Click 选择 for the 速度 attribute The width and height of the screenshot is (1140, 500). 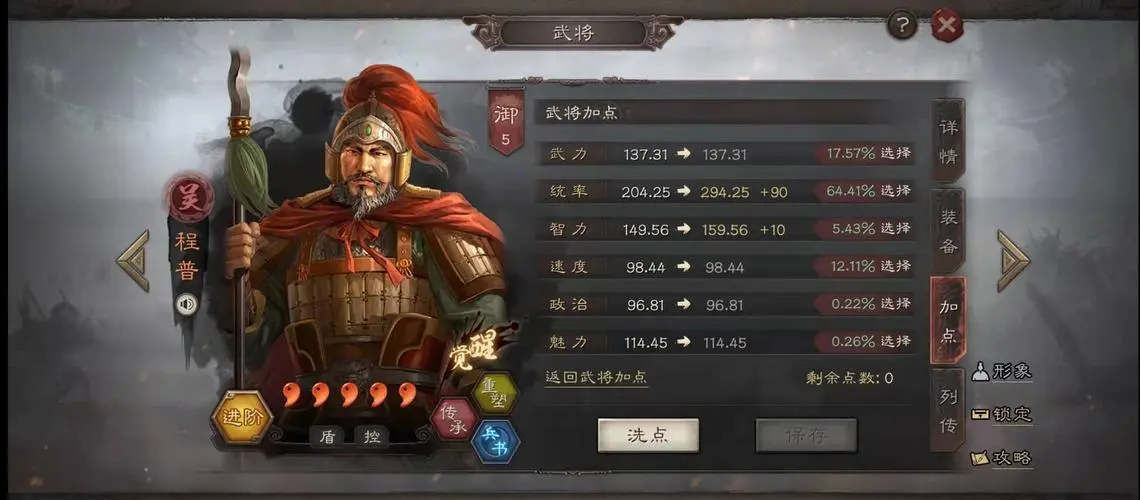click(896, 266)
